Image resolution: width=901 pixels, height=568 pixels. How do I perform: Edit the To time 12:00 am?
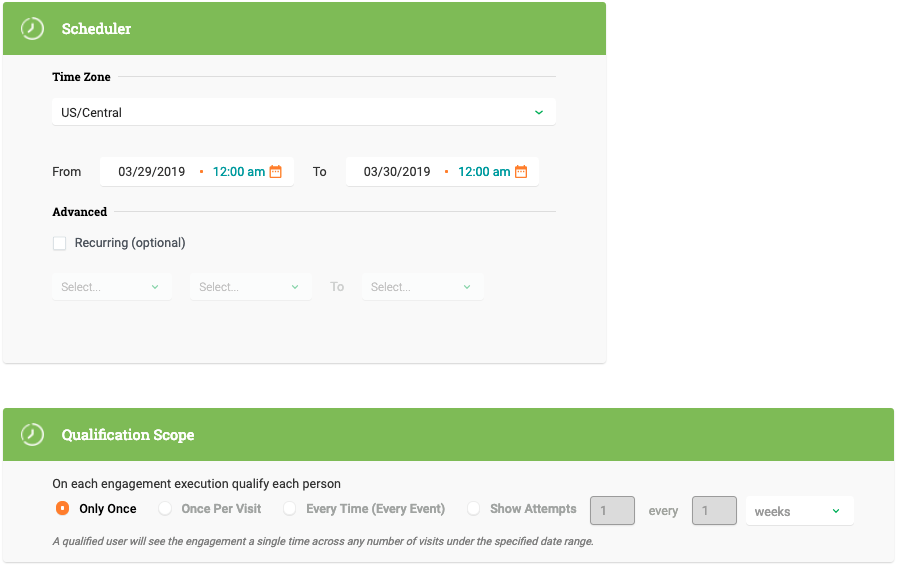click(x=484, y=172)
